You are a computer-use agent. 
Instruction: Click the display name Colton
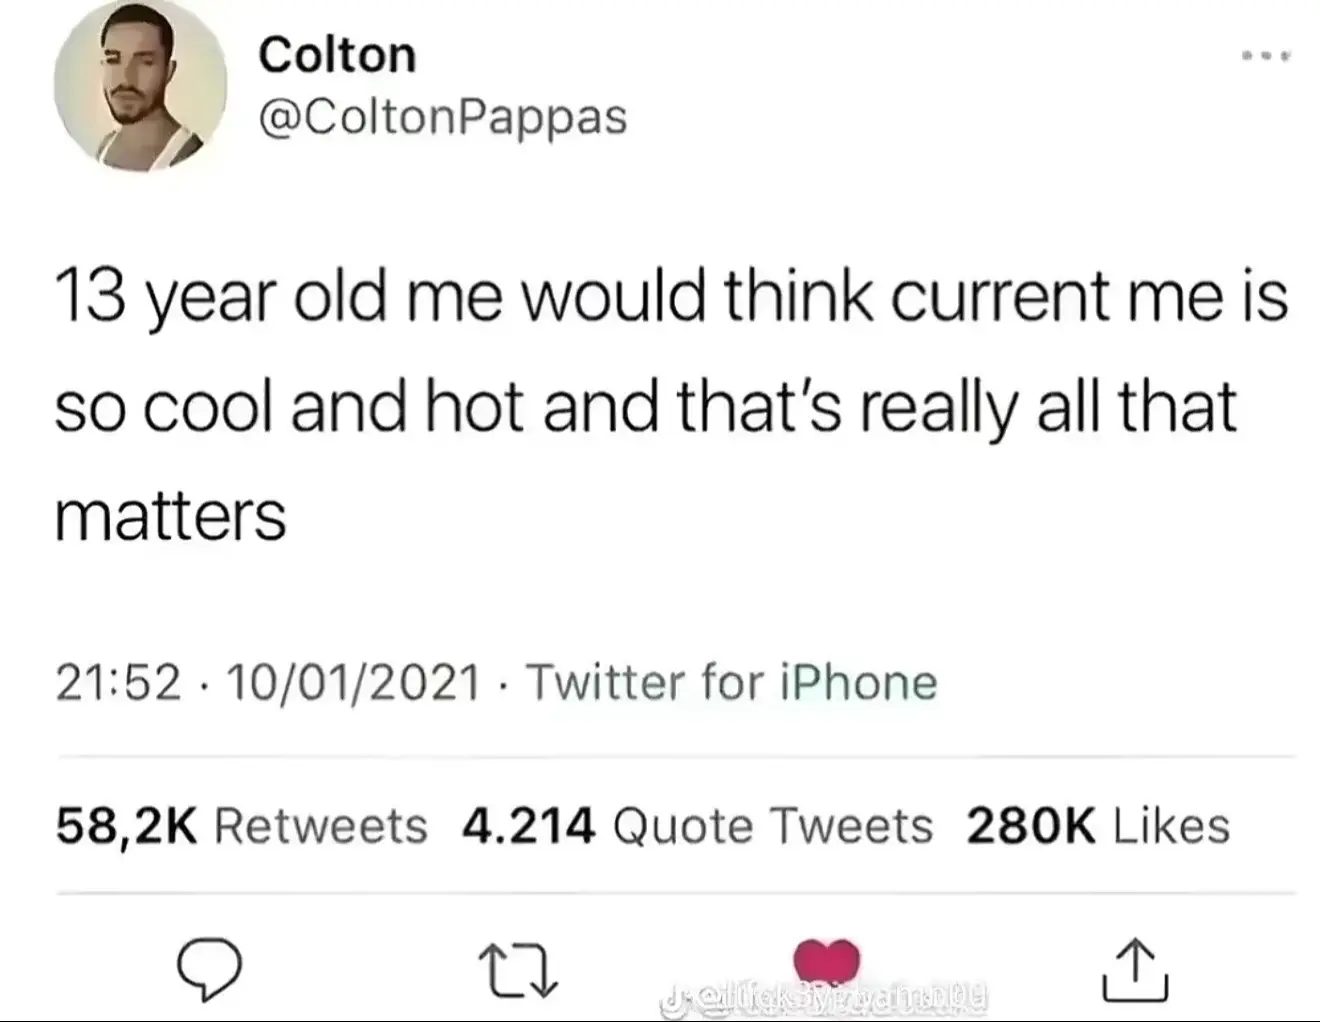337,54
